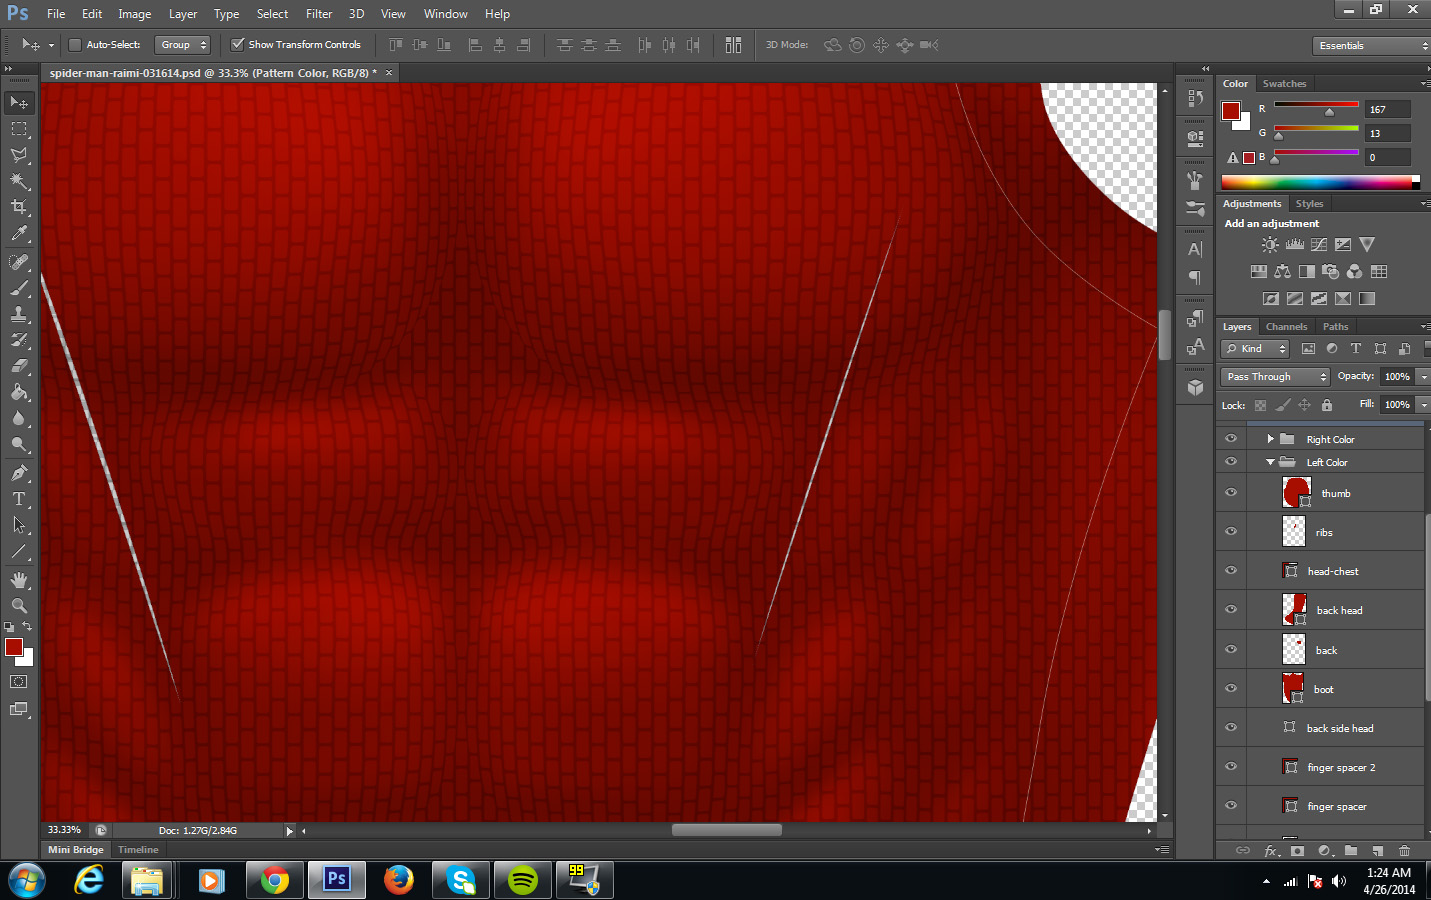Select the Clone Stamp tool
Image resolution: width=1431 pixels, height=900 pixels.
click(x=19, y=314)
